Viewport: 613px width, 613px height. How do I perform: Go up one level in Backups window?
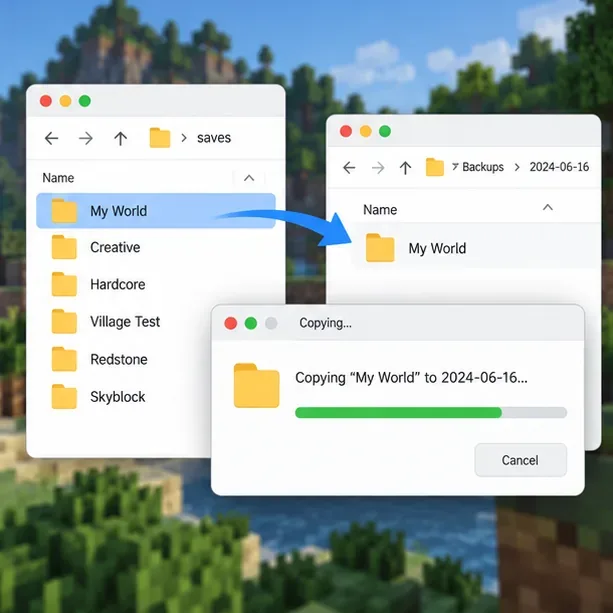click(405, 168)
